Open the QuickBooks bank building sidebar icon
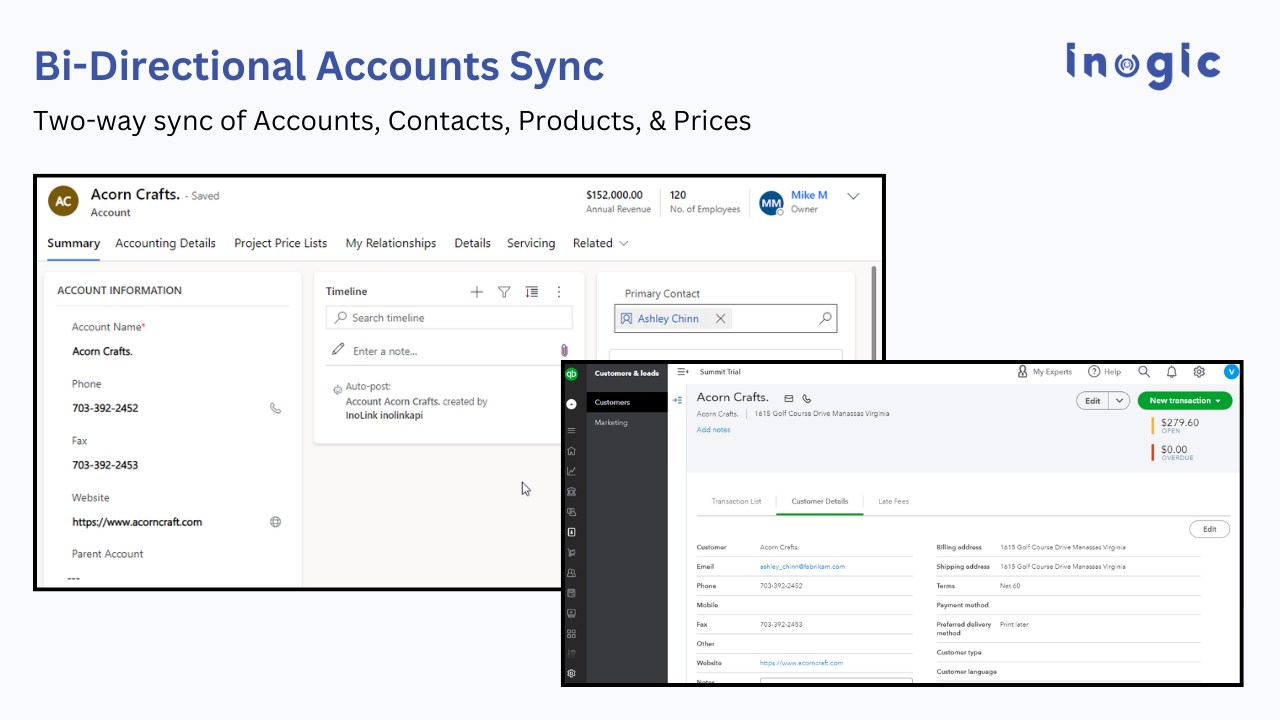This screenshot has height=720, width=1280. click(x=571, y=492)
